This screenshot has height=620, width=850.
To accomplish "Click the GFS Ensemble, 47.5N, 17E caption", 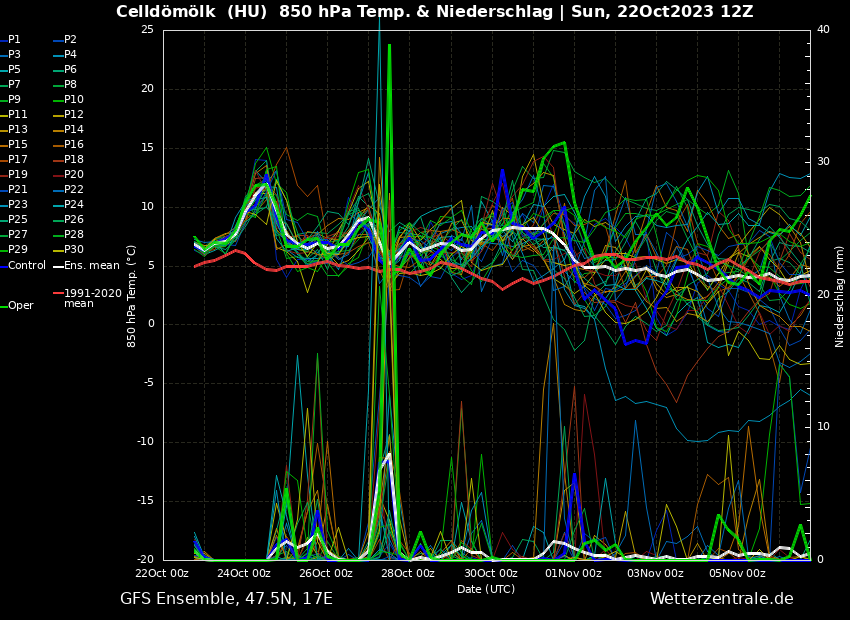I will [226, 599].
